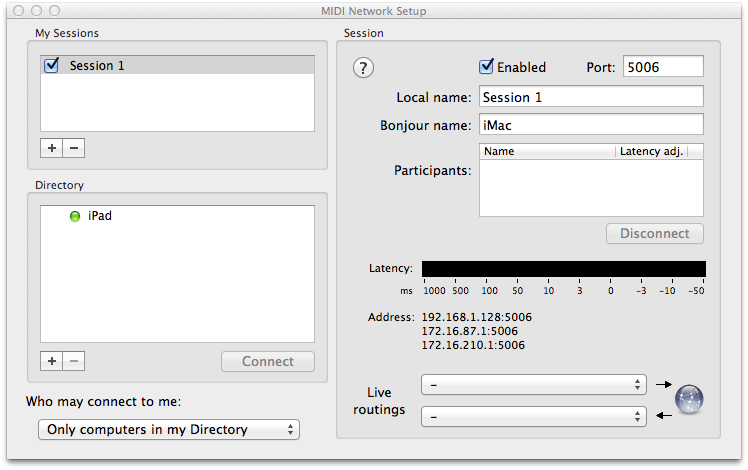Select iPad in the Directory list
This screenshot has width=748, height=470.
coord(177,216)
